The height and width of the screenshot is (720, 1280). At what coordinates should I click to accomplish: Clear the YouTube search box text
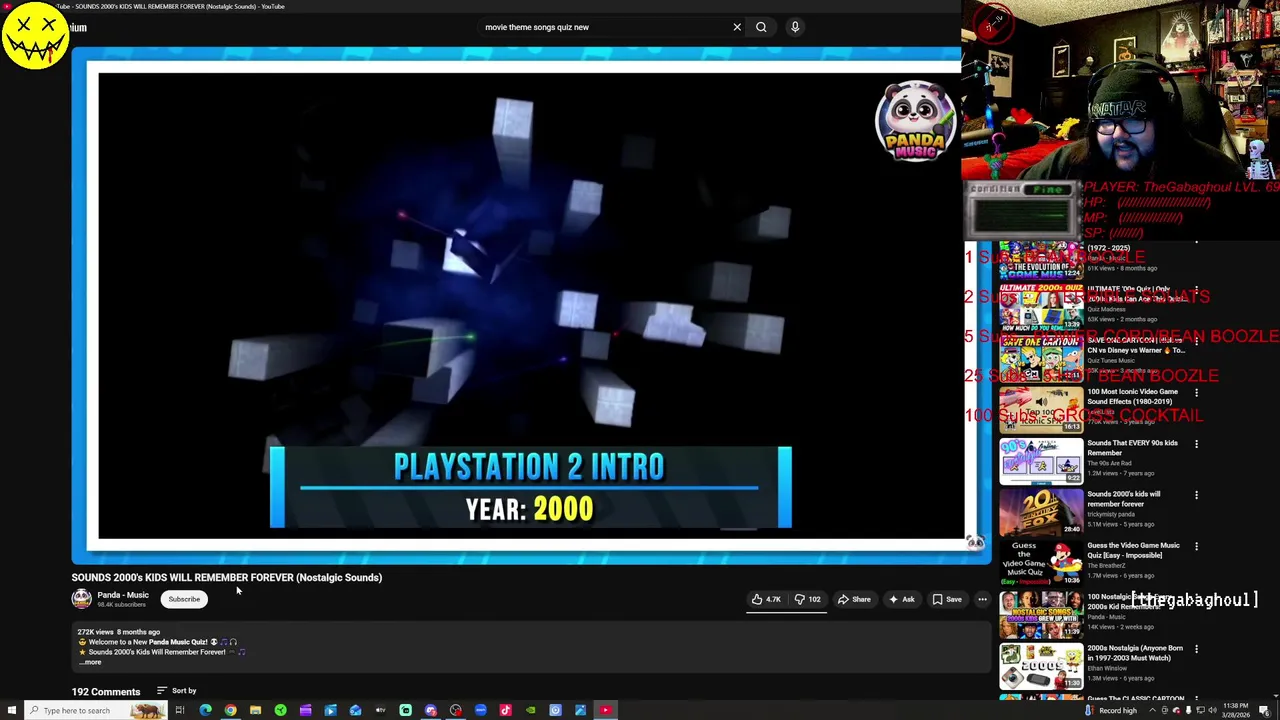click(737, 27)
